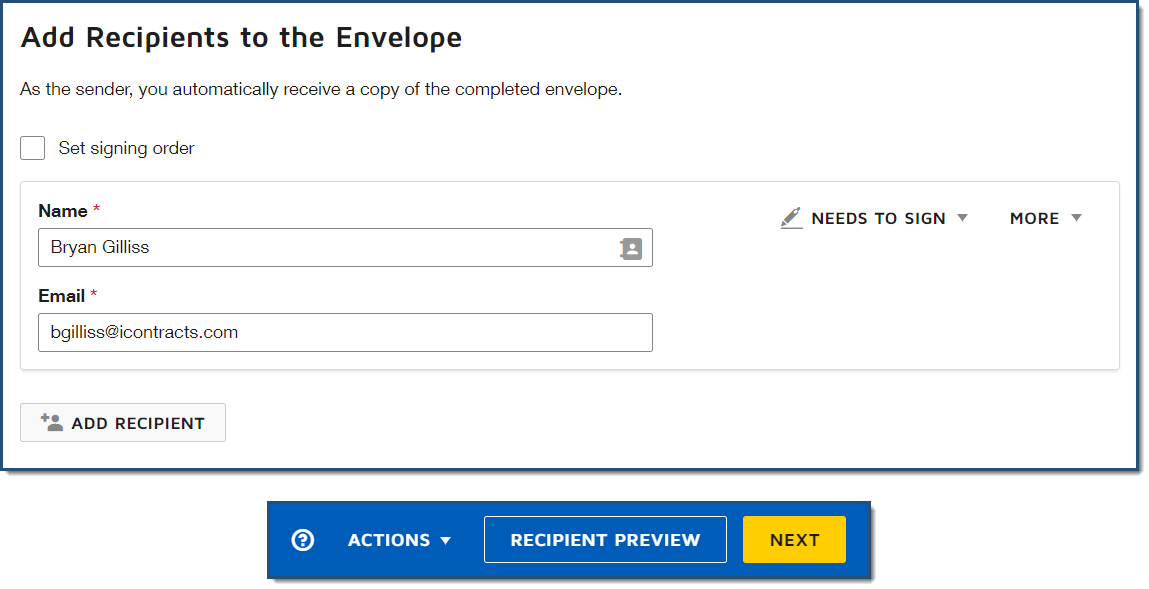Open the MORE options menu
Viewport: 1149px width, 589px height.
(1046, 218)
